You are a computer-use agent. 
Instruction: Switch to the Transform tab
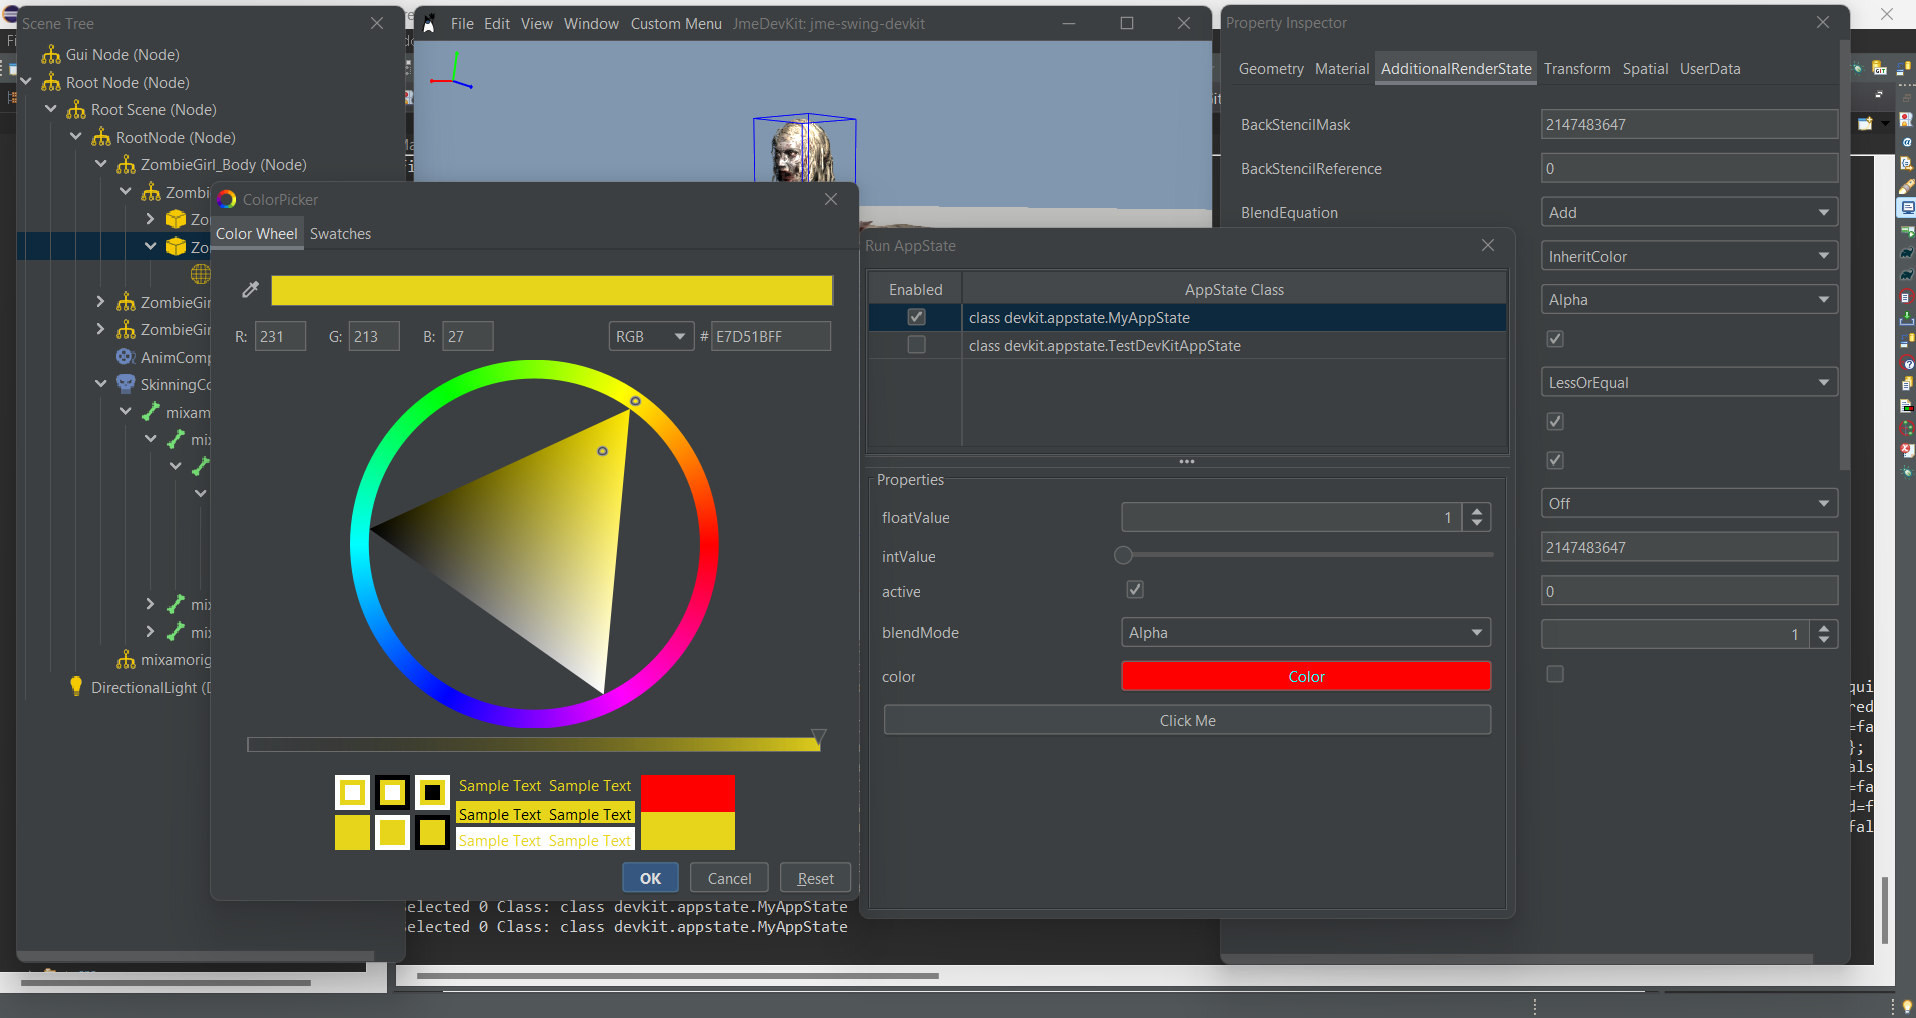[1577, 69]
